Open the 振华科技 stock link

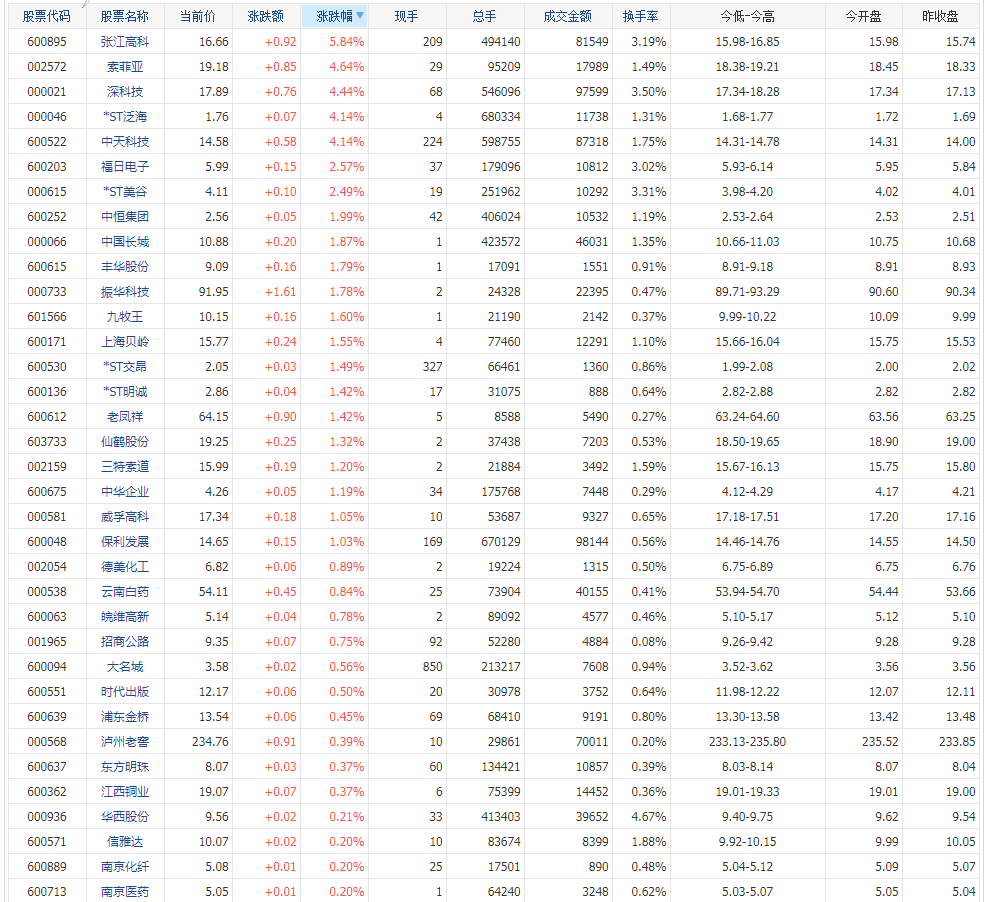coord(125,292)
